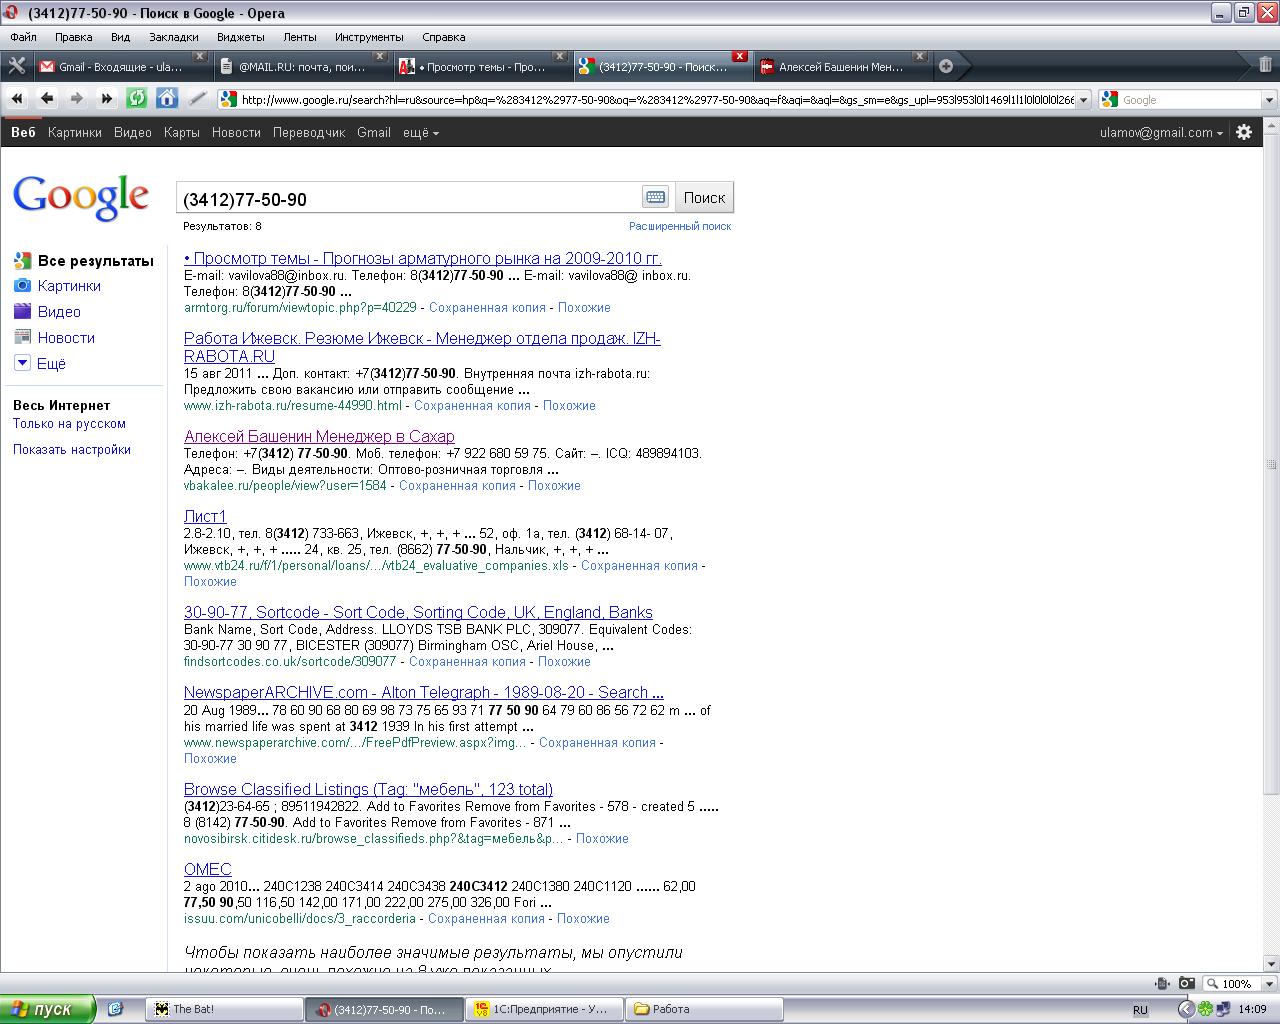Image resolution: width=1280 pixels, height=1024 pixels.
Task: Expand the ulamov@gmail.com account menu
Action: click(1161, 132)
